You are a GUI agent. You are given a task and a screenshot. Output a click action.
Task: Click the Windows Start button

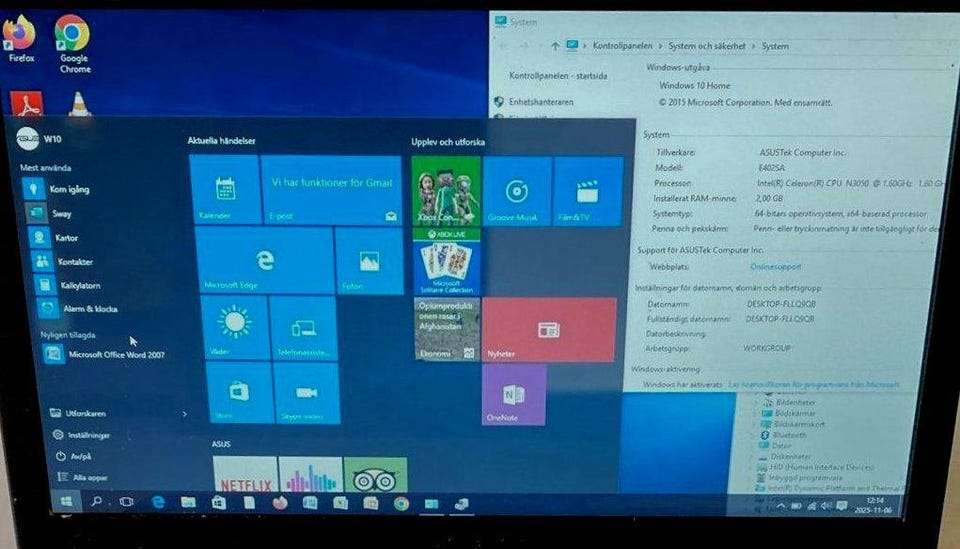pyautogui.click(x=67, y=501)
